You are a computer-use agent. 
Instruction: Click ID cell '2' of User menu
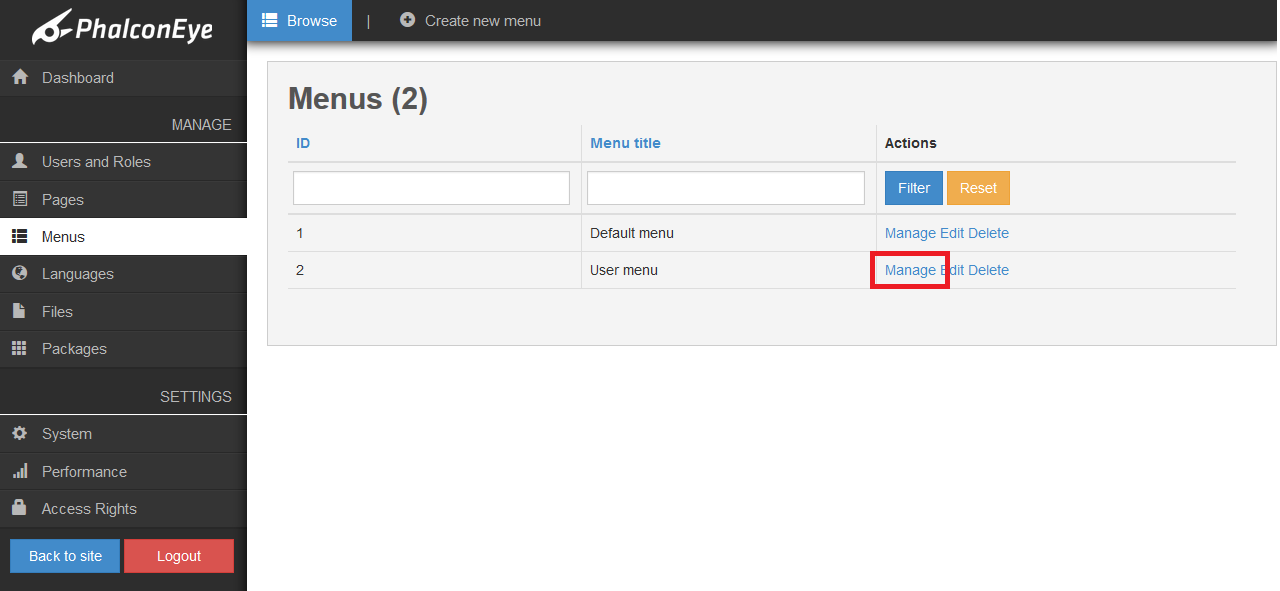435,270
